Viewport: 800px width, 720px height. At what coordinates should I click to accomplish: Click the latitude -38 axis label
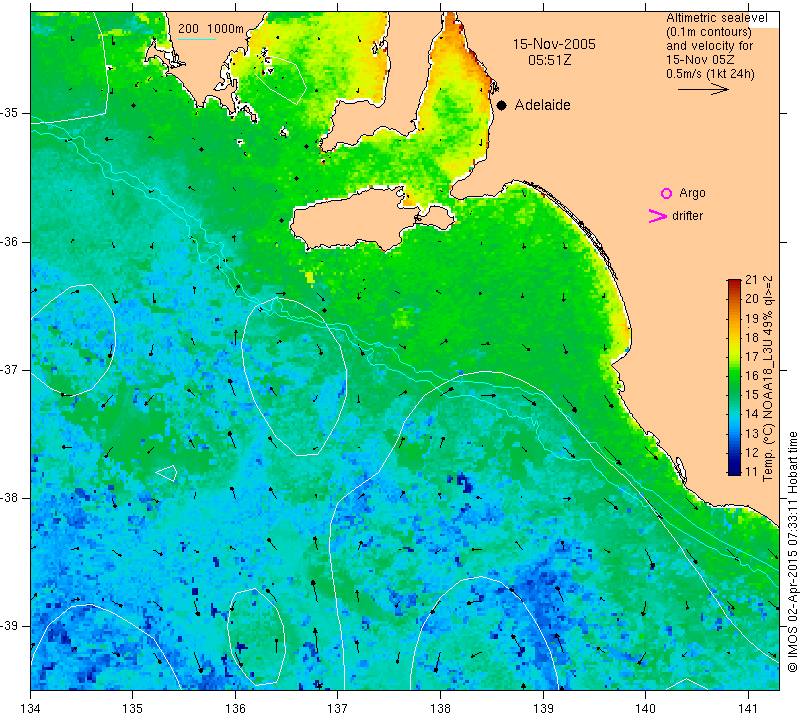click(x=9, y=498)
